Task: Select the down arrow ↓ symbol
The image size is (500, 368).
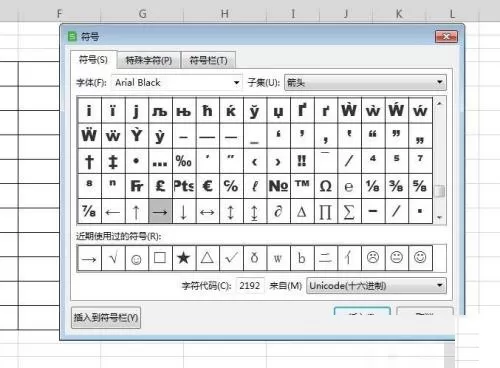Action: pyautogui.click(x=184, y=211)
